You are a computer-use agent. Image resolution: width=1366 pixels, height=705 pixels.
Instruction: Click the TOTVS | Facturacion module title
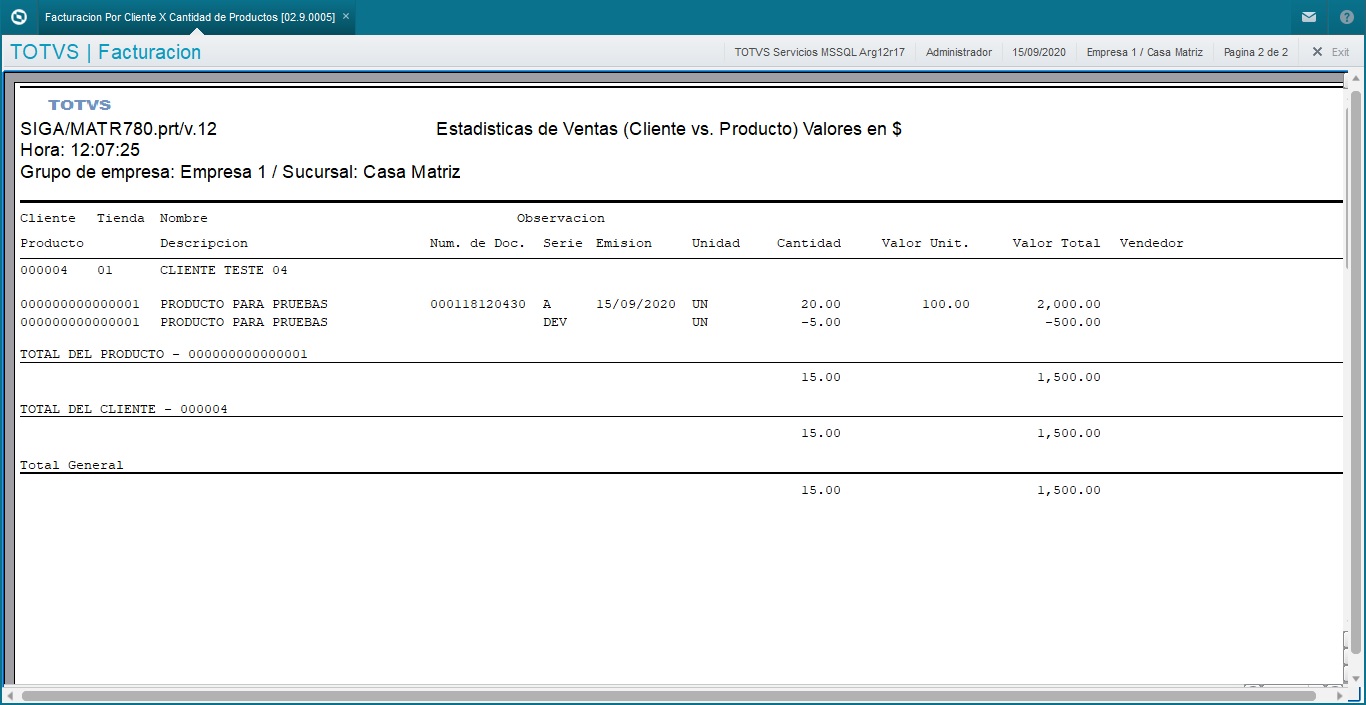point(105,52)
